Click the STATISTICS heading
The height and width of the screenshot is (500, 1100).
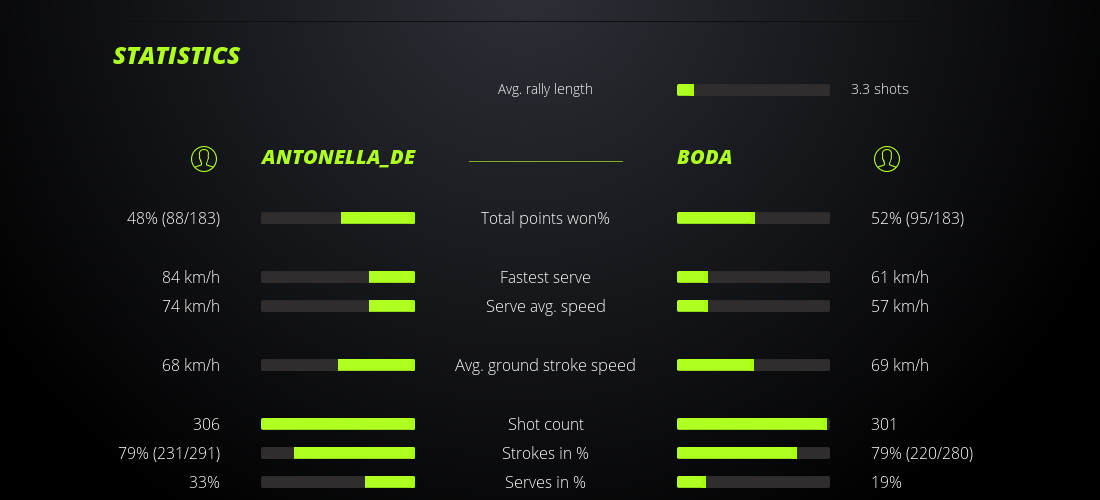pyautogui.click(x=177, y=55)
